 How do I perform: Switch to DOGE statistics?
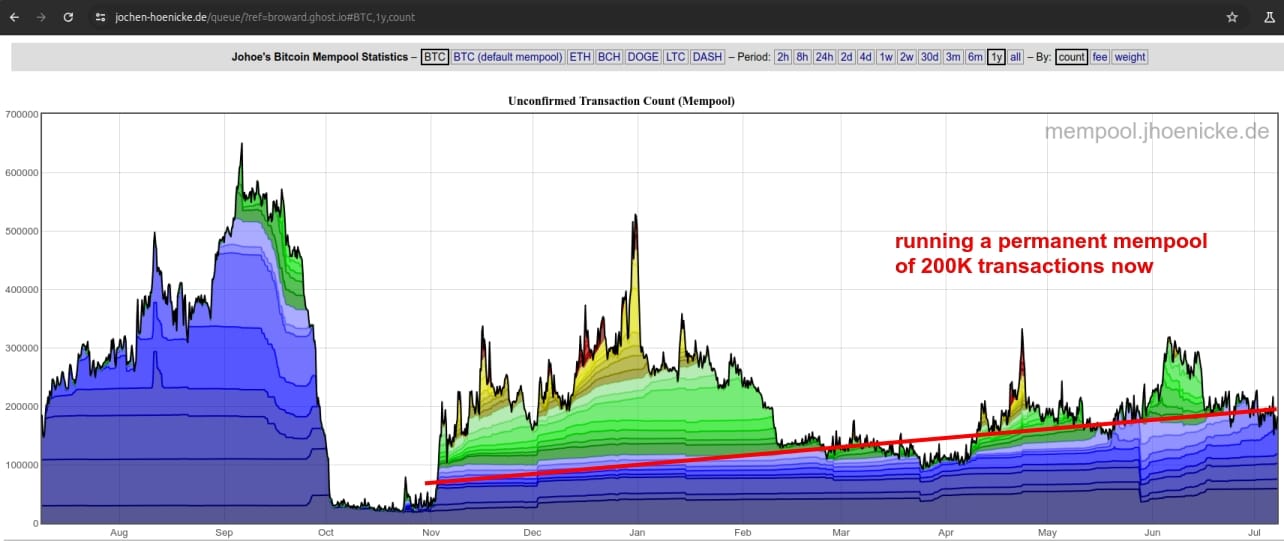(x=643, y=57)
